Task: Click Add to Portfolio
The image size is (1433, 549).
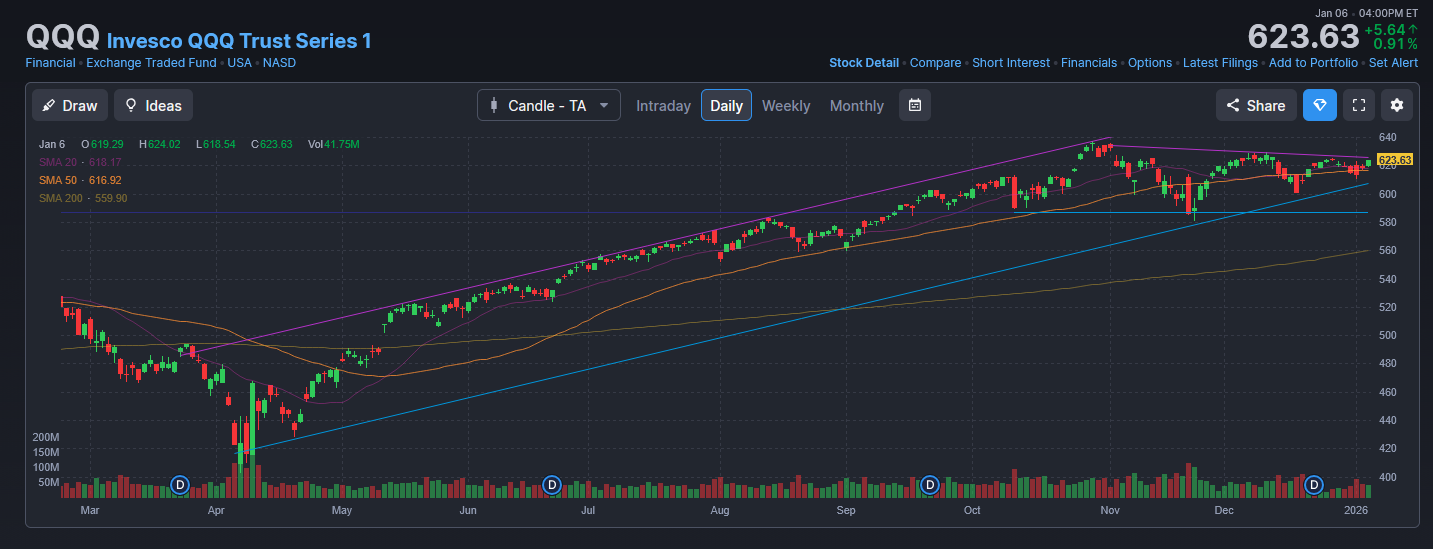Action: (1313, 62)
